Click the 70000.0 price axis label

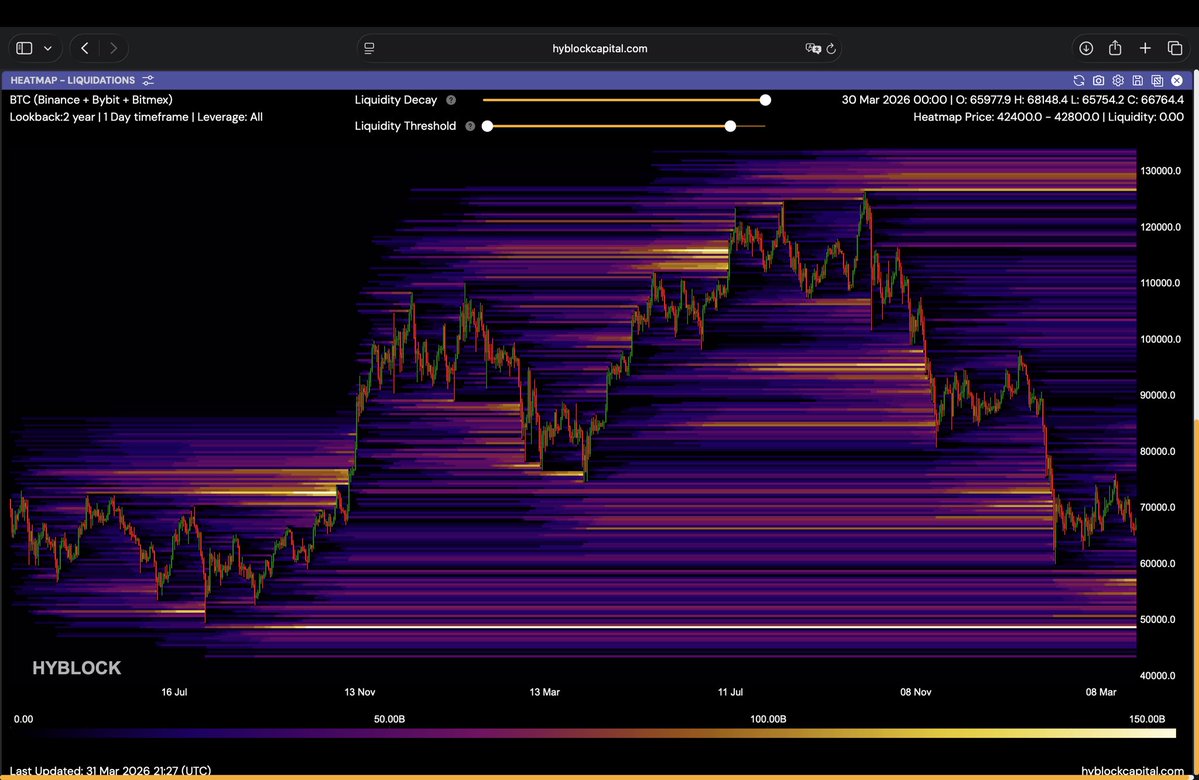tap(1158, 508)
